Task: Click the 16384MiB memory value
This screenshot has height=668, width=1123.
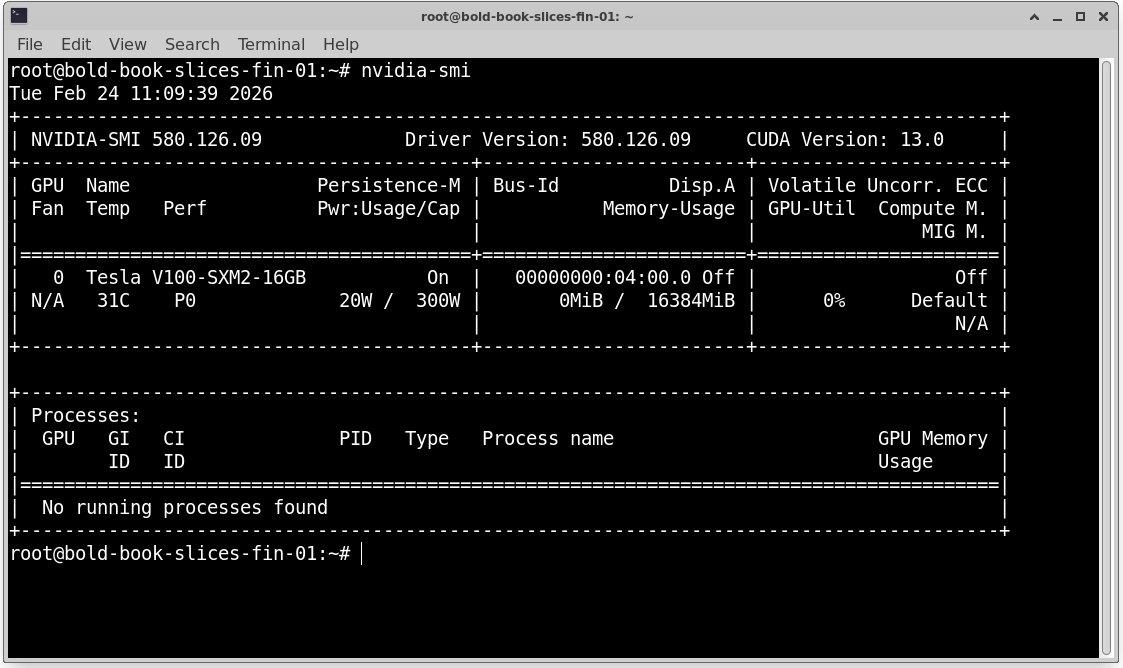Action: [691, 301]
